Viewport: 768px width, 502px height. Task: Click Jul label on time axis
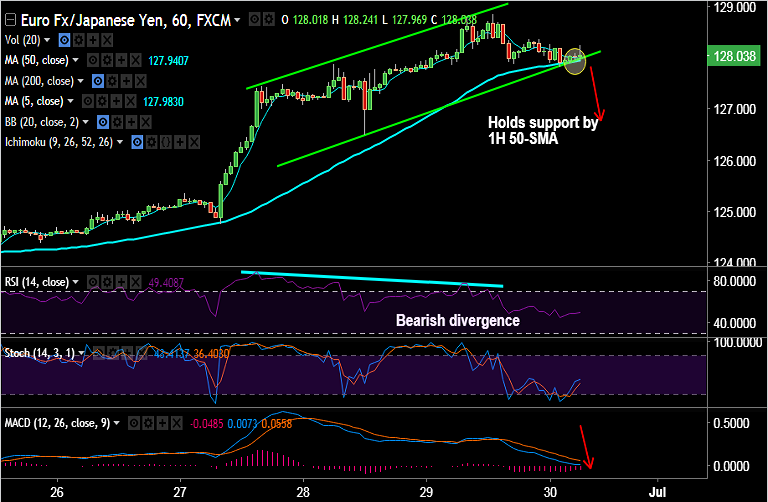click(657, 491)
